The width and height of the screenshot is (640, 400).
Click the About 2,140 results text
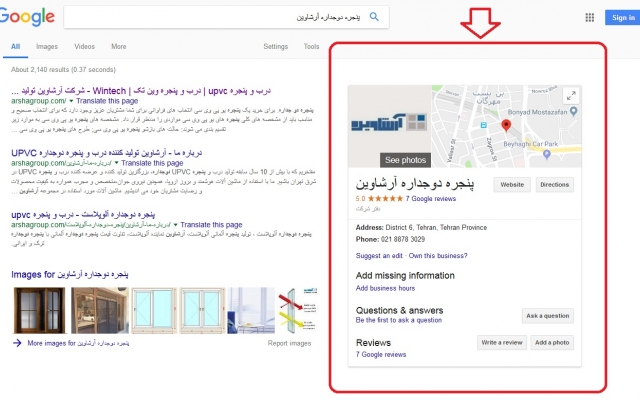(63, 70)
